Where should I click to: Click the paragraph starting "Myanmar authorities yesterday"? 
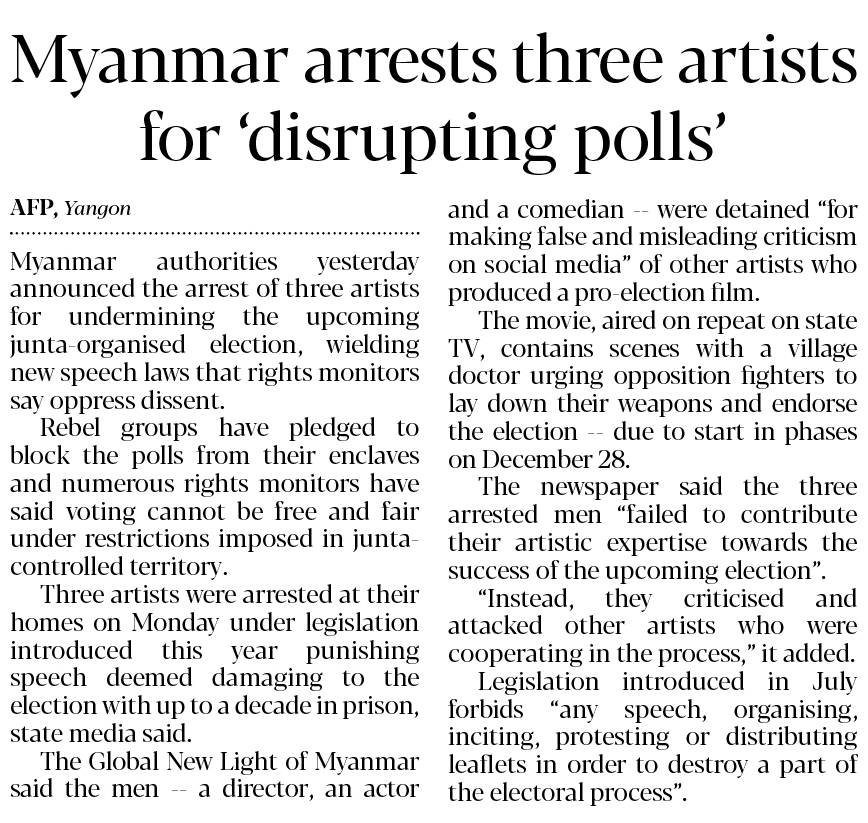click(214, 330)
